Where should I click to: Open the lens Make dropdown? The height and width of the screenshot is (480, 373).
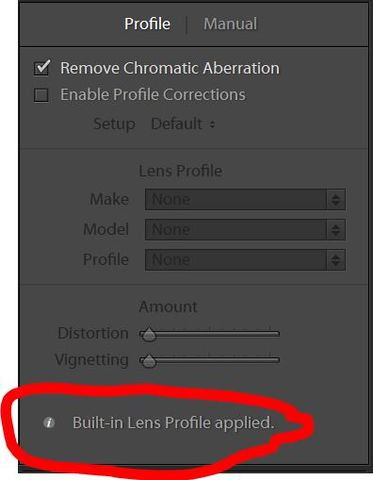(245, 200)
